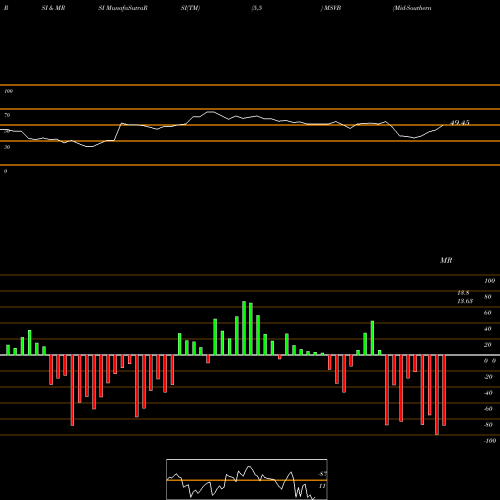Click the MR axis label 60
Screen dimensions: 500x500
[488, 313]
